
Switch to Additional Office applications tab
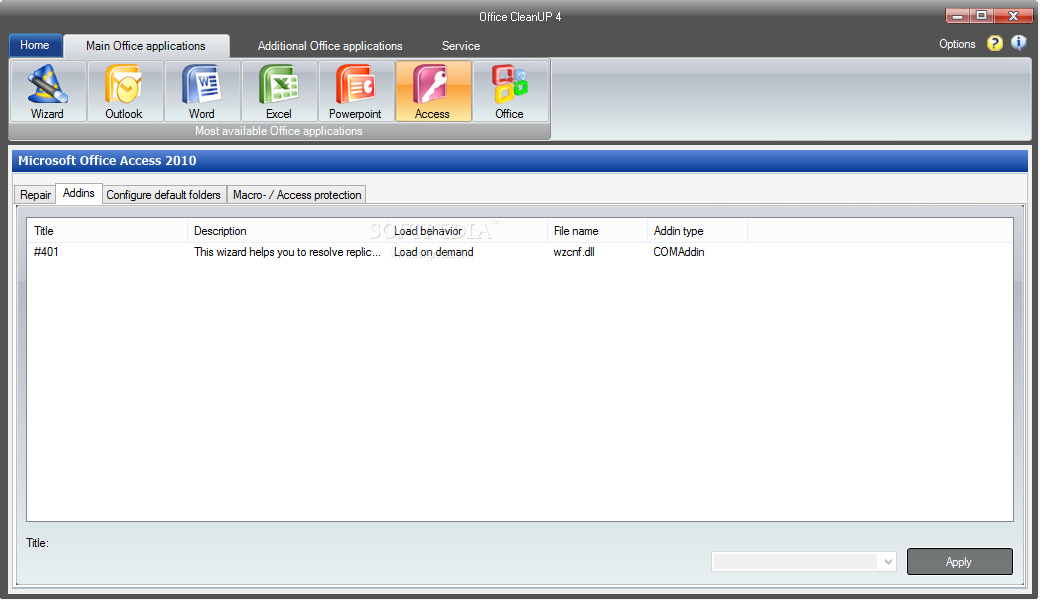[330, 46]
